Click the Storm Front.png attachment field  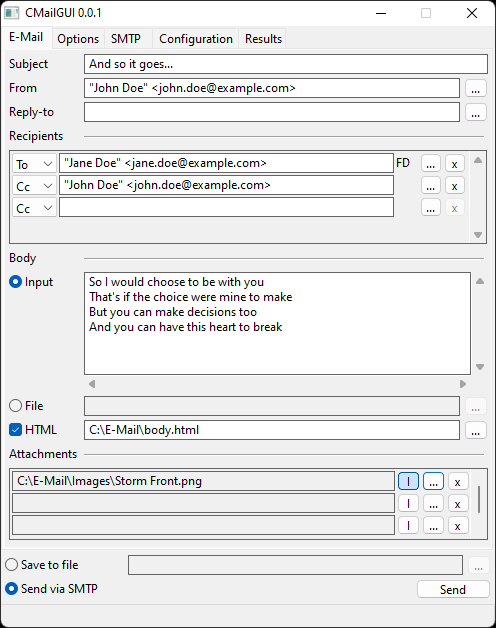(204, 481)
